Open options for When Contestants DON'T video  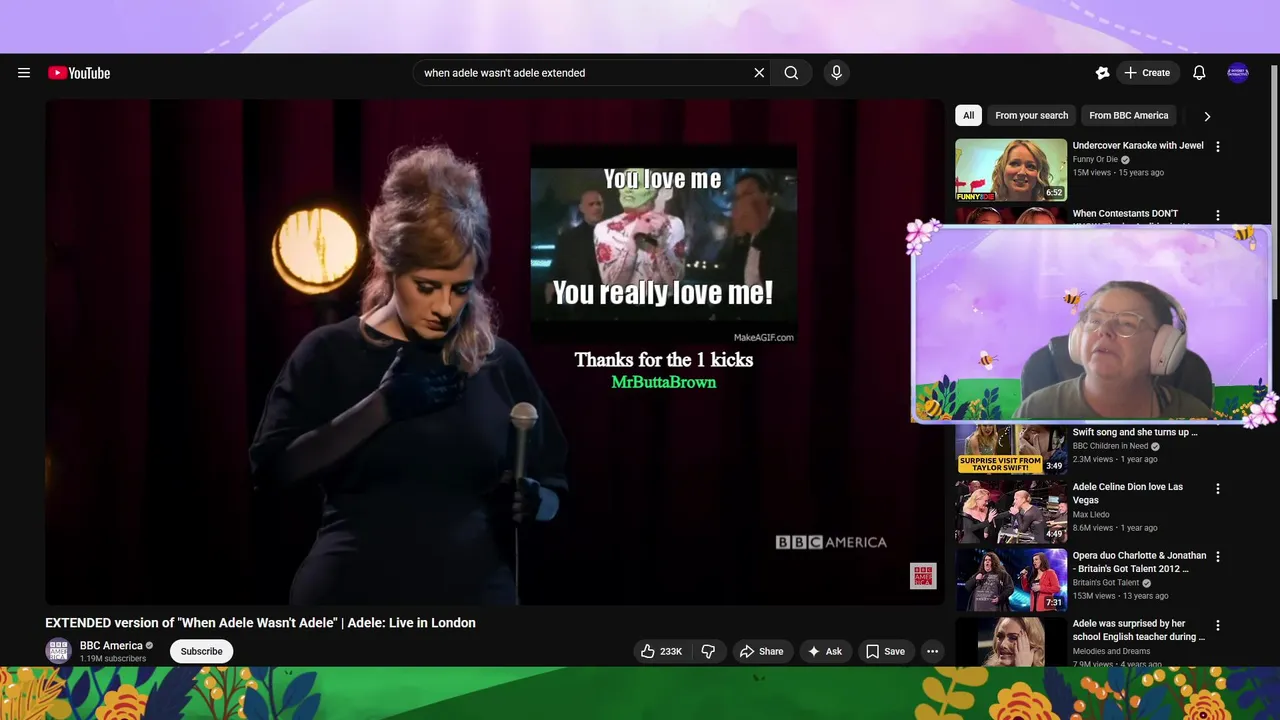(1218, 215)
